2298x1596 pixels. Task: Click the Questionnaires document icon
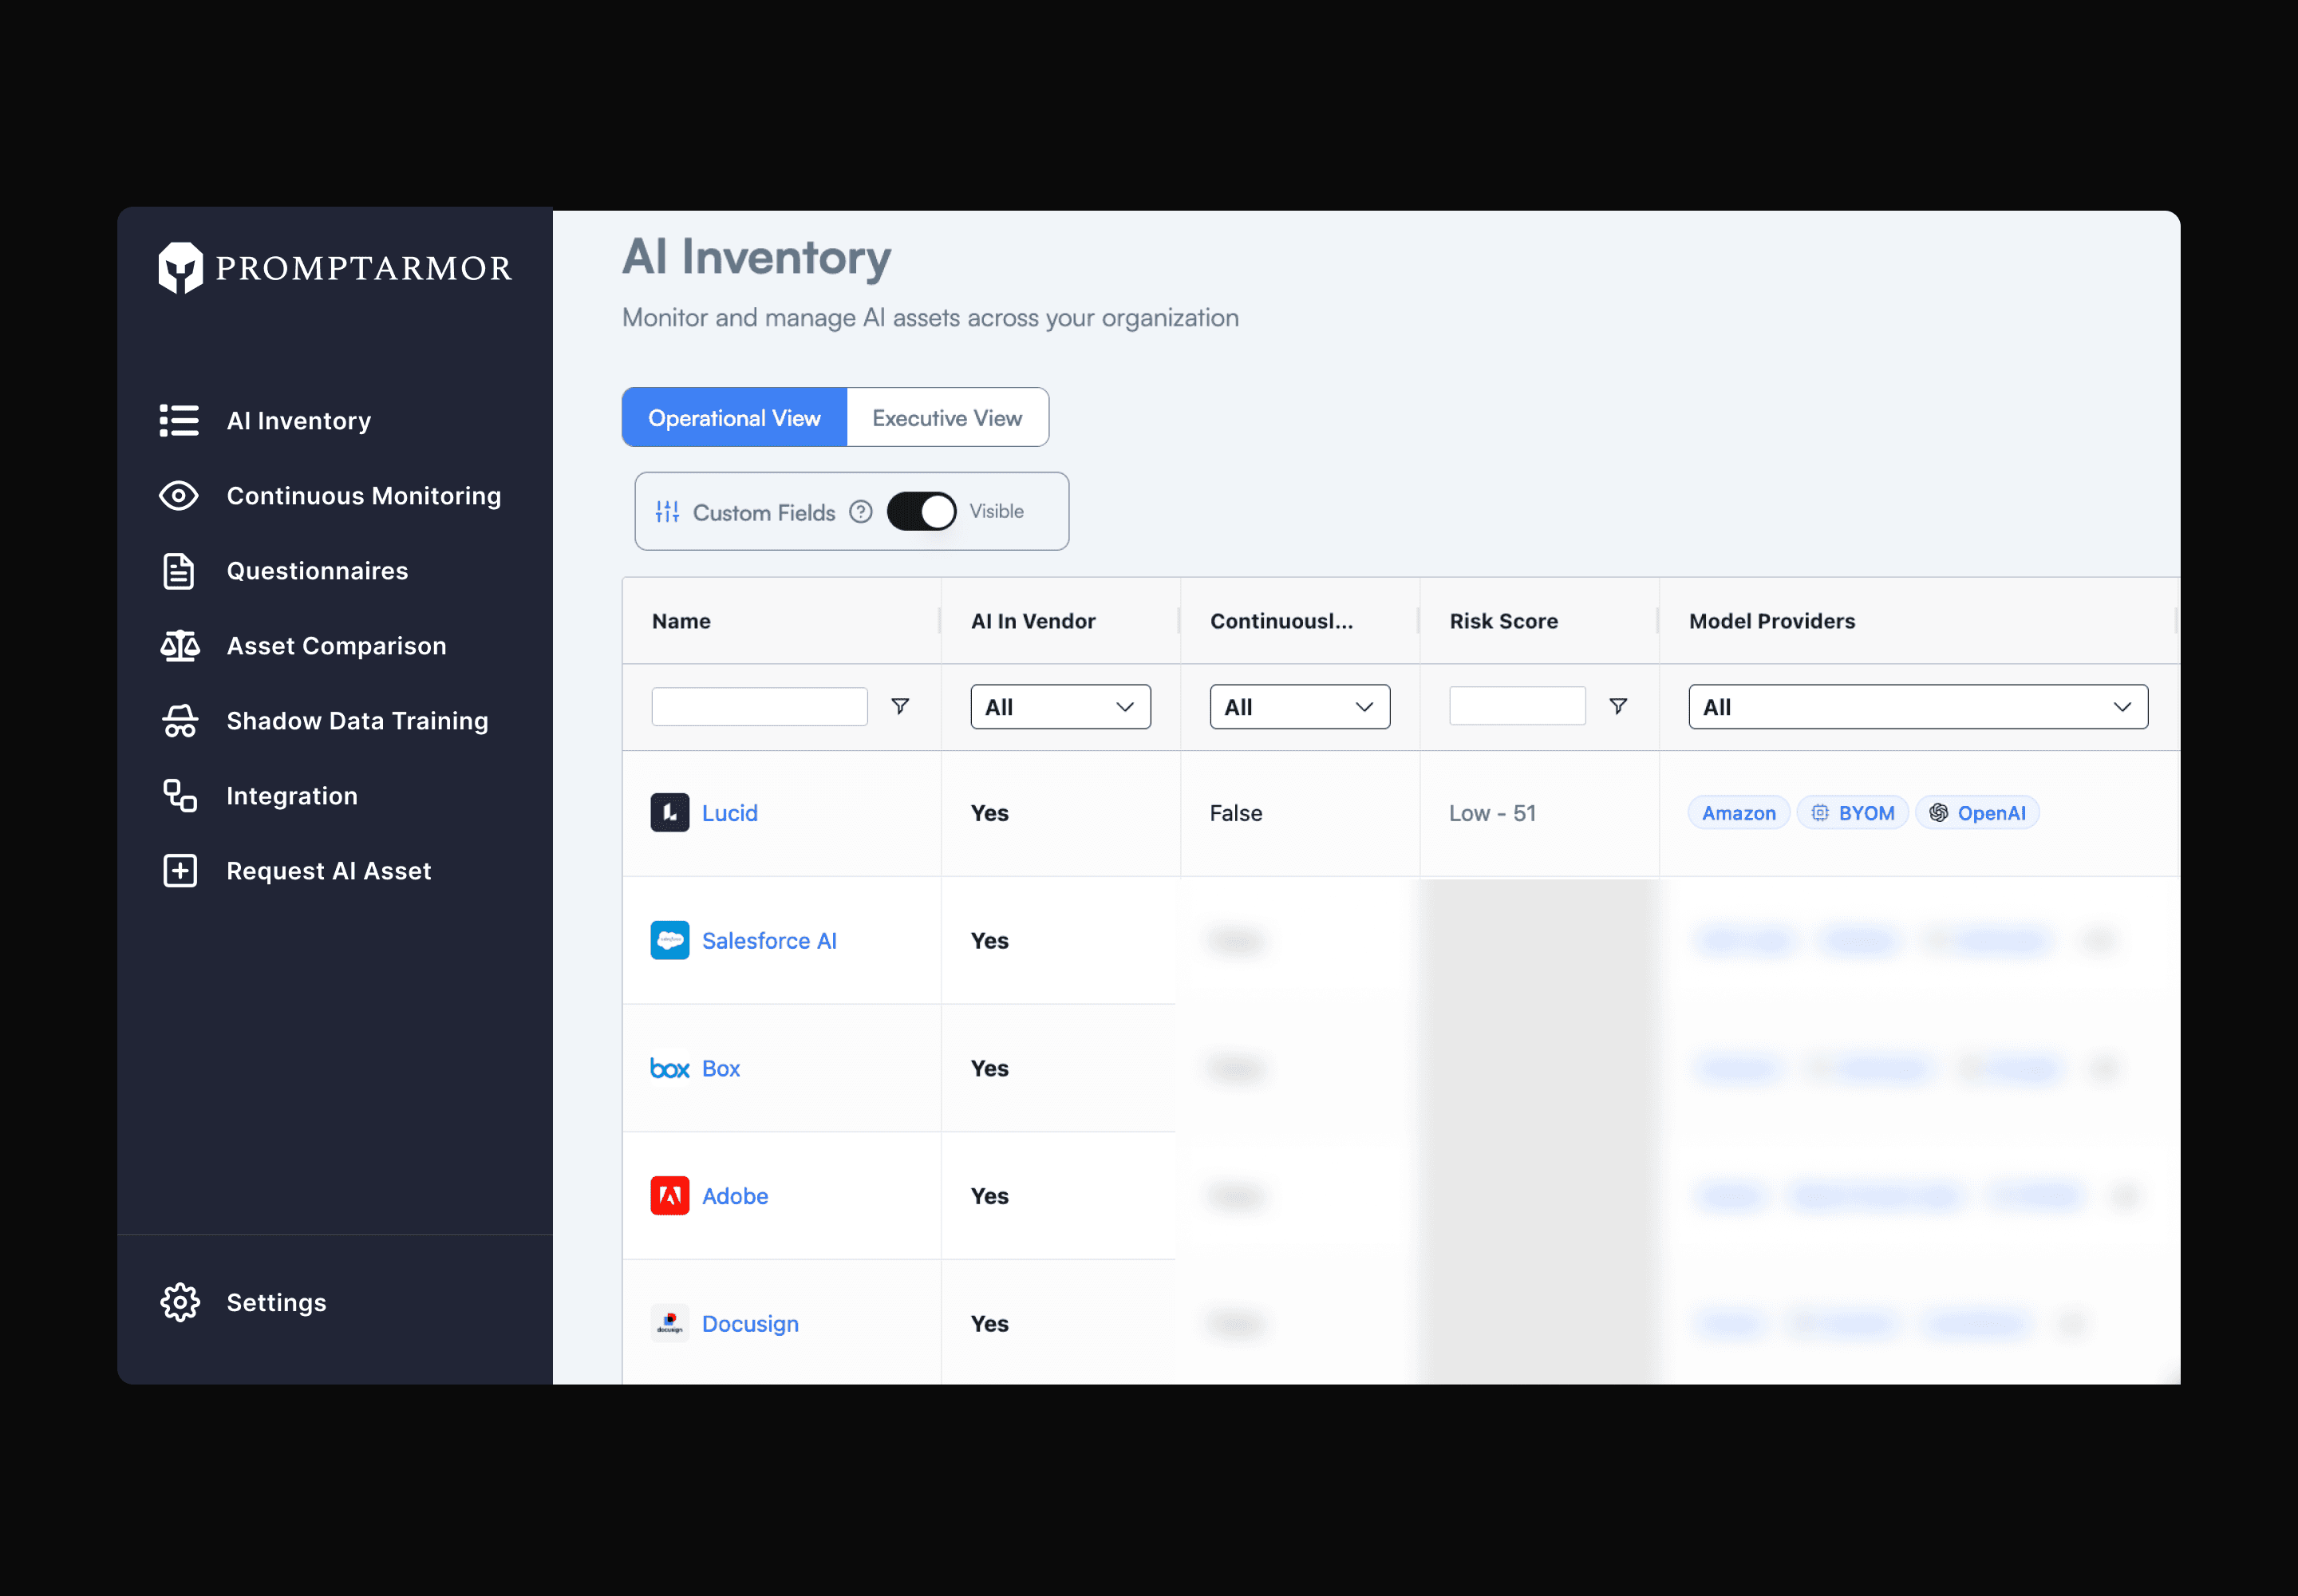click(179, 571)
